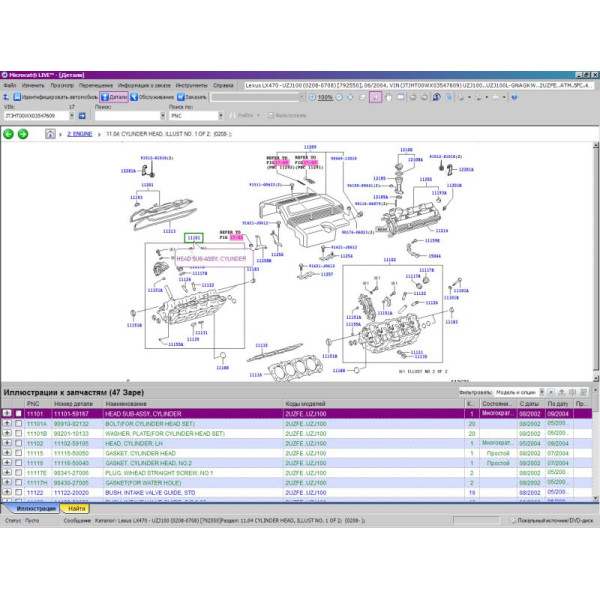Click the Детали toolbar button
Image resolution: width=600 pixels, height=600 pixels.
[115, 97]
